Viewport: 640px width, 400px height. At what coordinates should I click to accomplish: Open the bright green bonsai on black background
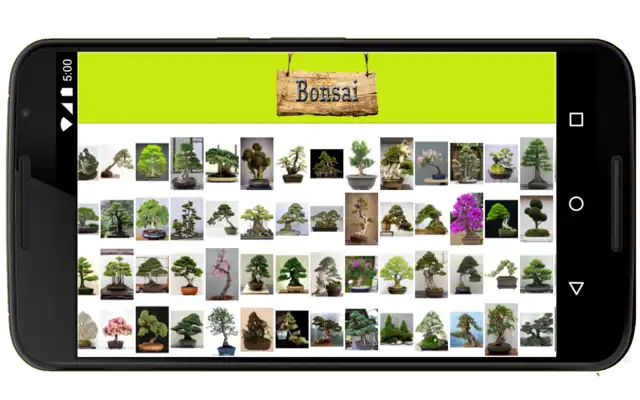501,219
